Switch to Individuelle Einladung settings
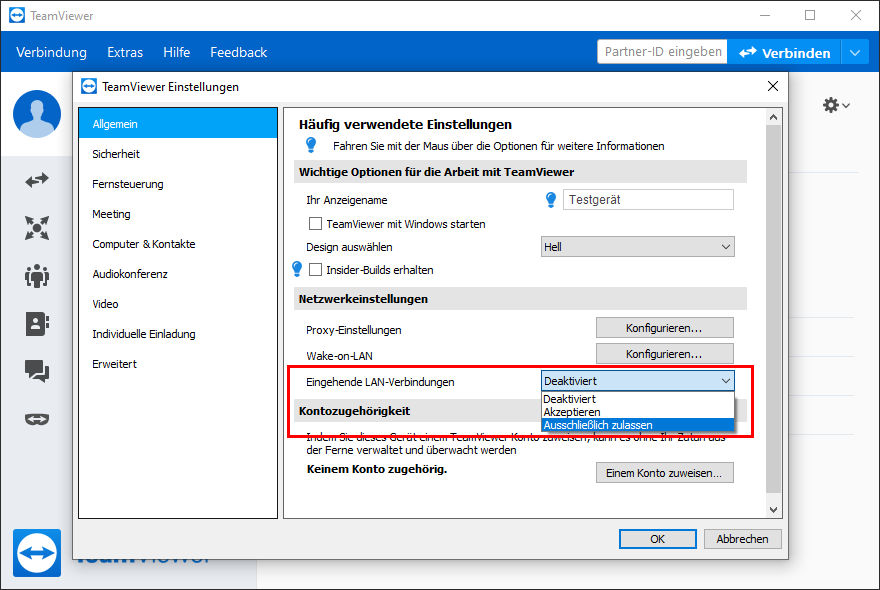The height and width of the screenshot is (590, 880). pyautogui.click(x=178, y=334)
